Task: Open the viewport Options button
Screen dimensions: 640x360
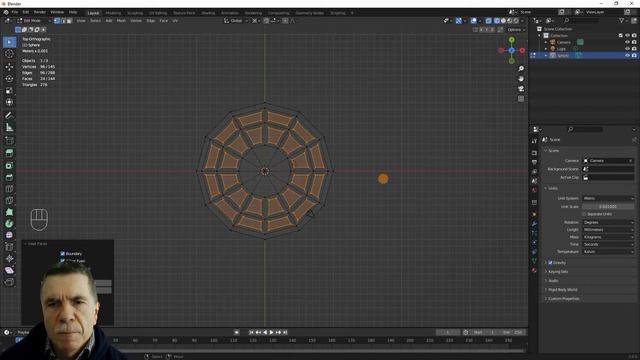Action: [516, 30]
